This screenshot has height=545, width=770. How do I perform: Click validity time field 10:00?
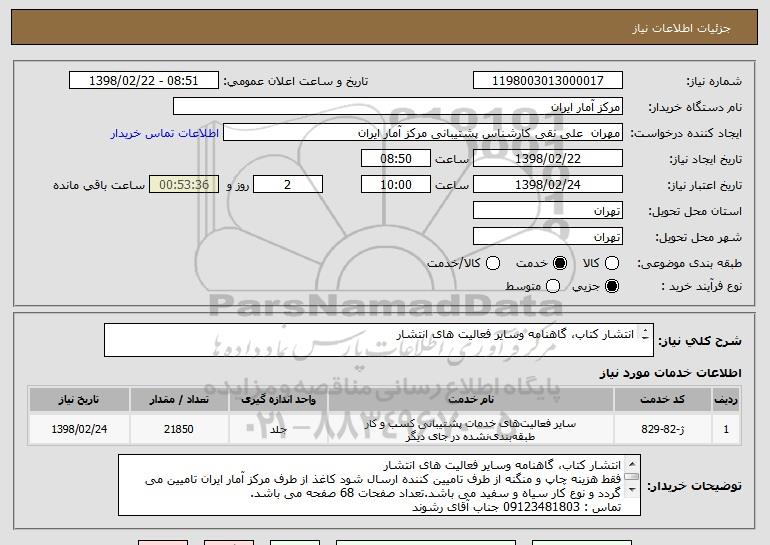coord(396,185)
